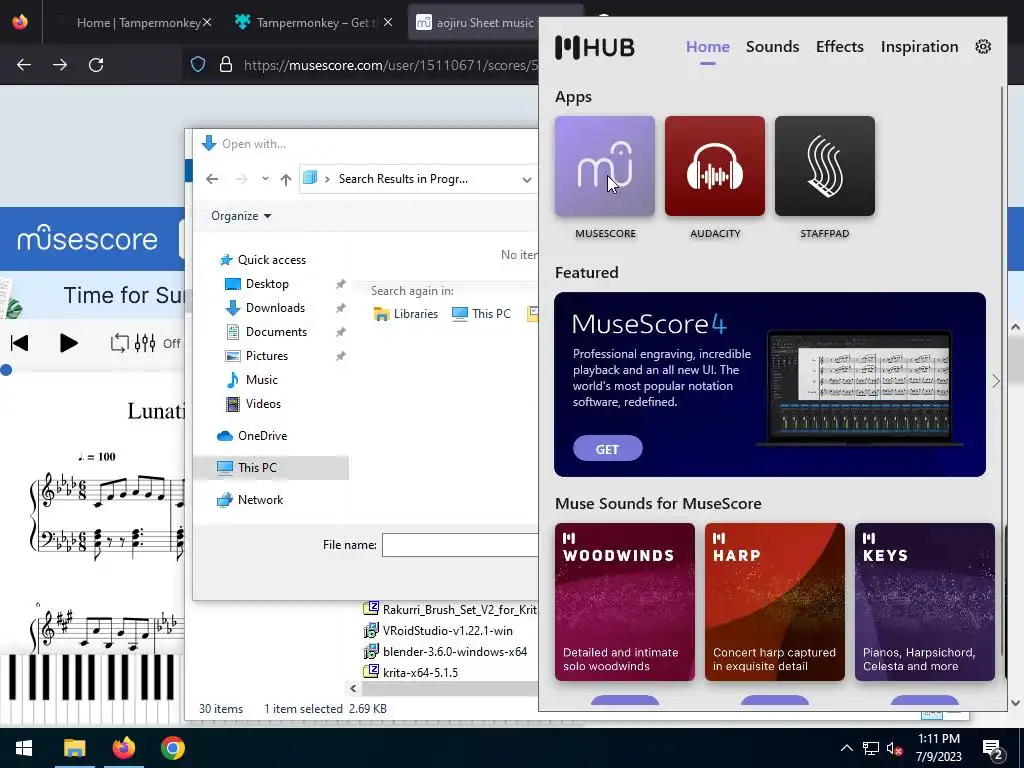Open the mixer sliders icon on MuseScore page
The image size is (1024, 768).
coord(145,343)
